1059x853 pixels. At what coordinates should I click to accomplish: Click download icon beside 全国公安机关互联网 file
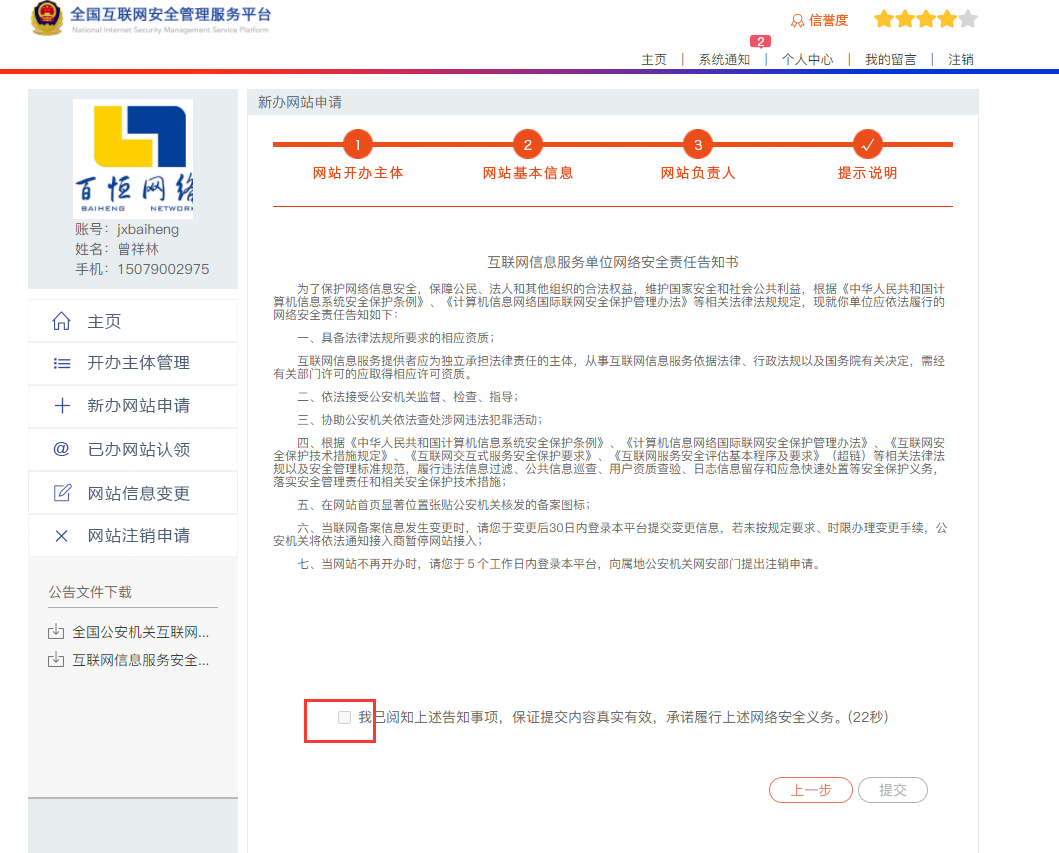[57, 631]
